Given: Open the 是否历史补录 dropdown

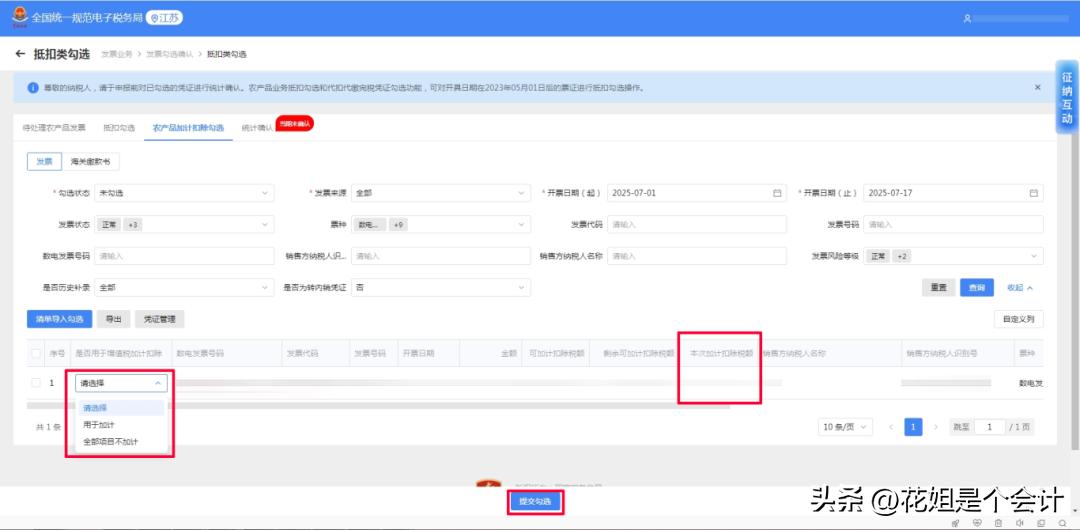Looking at the screenshot, I should tap(184, 287).
